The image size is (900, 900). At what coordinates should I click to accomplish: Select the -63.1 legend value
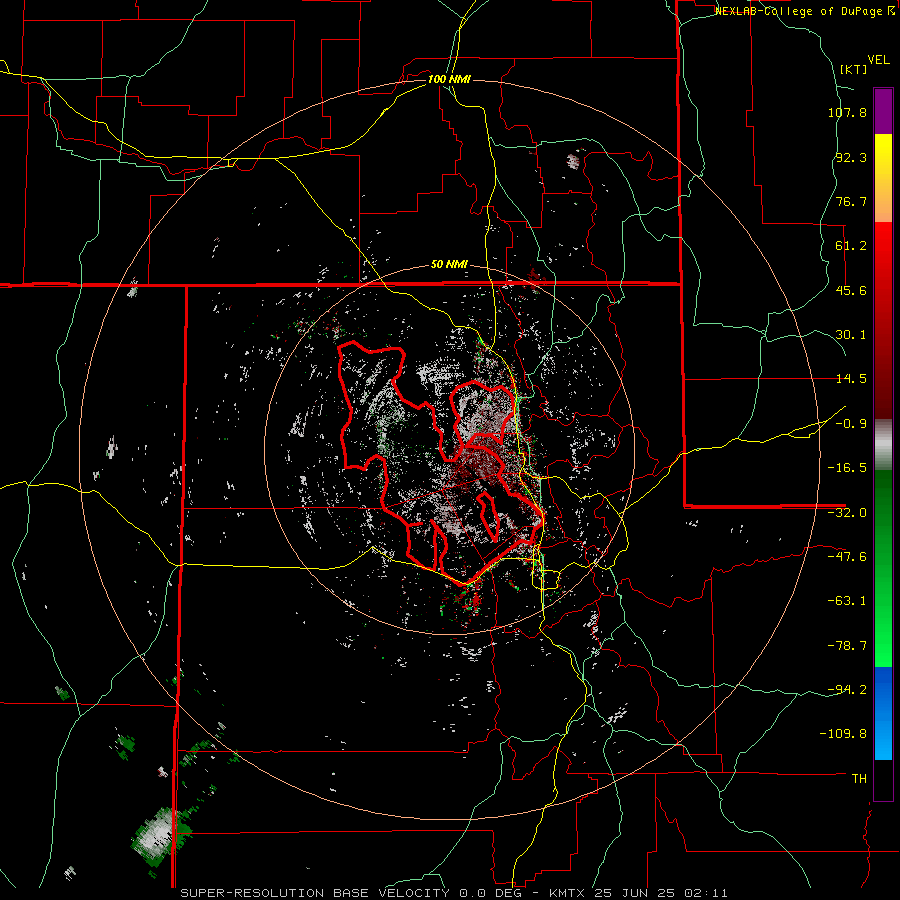[x=847, y=601]
